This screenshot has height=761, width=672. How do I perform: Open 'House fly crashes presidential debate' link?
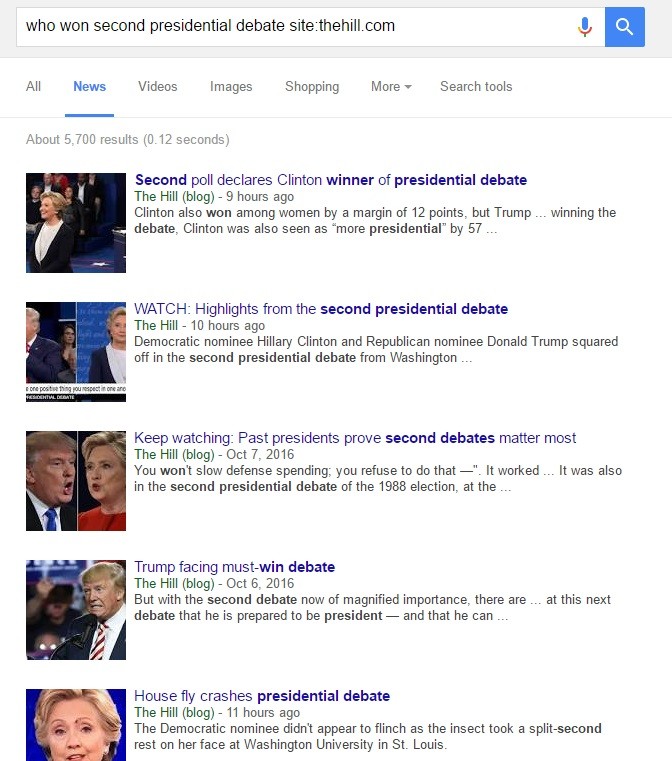[x=262, y=696]
